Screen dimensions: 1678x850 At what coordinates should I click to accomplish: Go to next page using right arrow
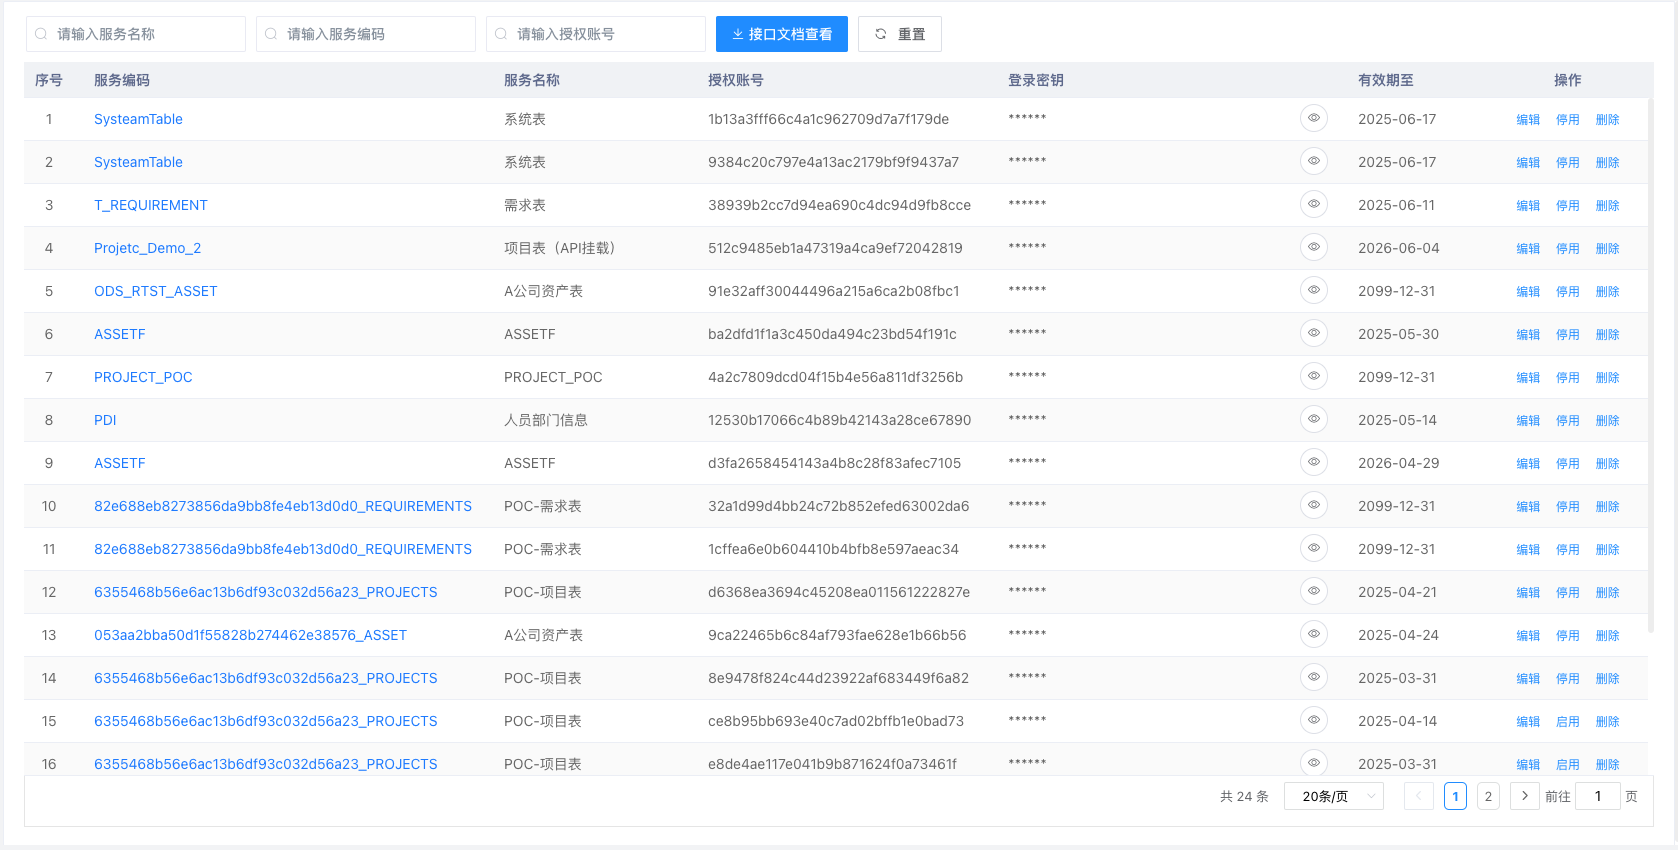(1524, 796)
